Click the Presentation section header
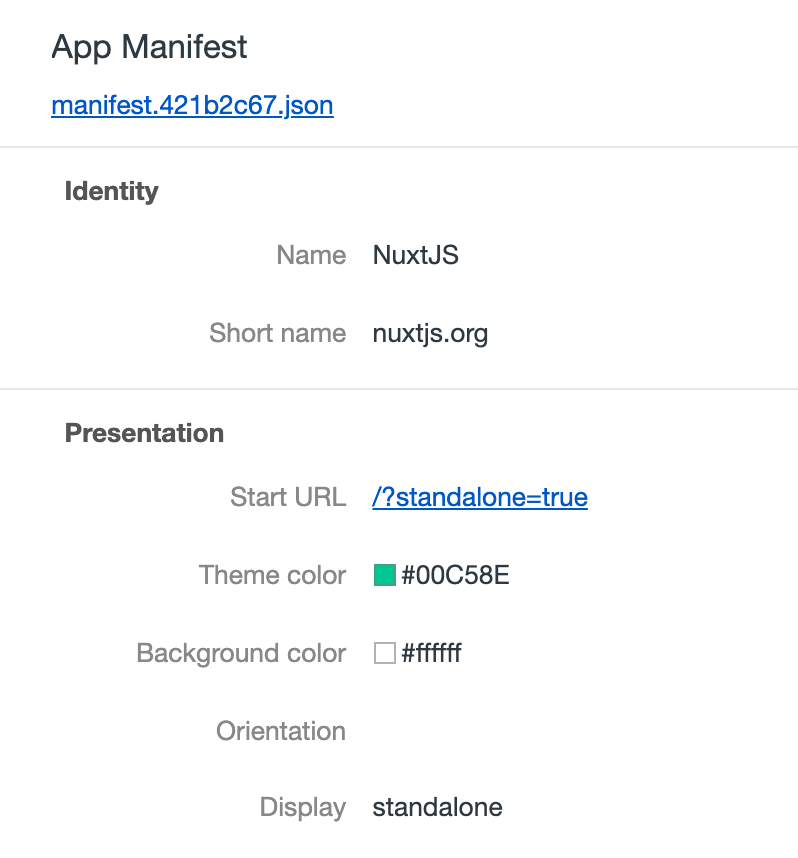Viewport: 798px width, 858px height. 144,434
